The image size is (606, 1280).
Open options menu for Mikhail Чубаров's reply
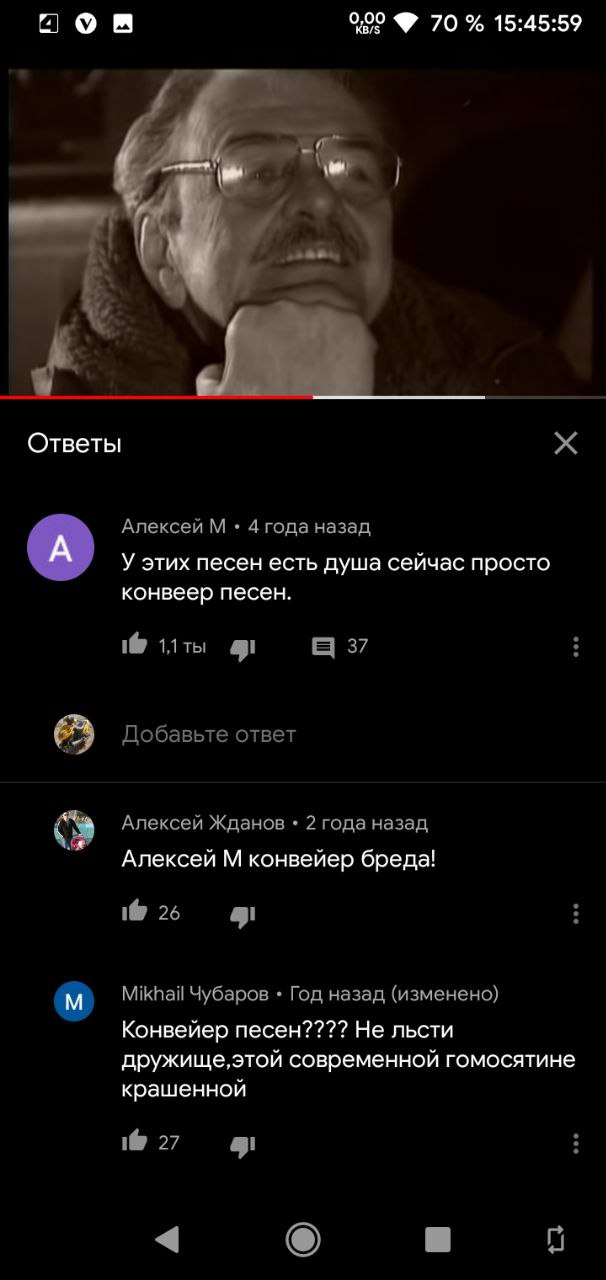coord(576,1143)
